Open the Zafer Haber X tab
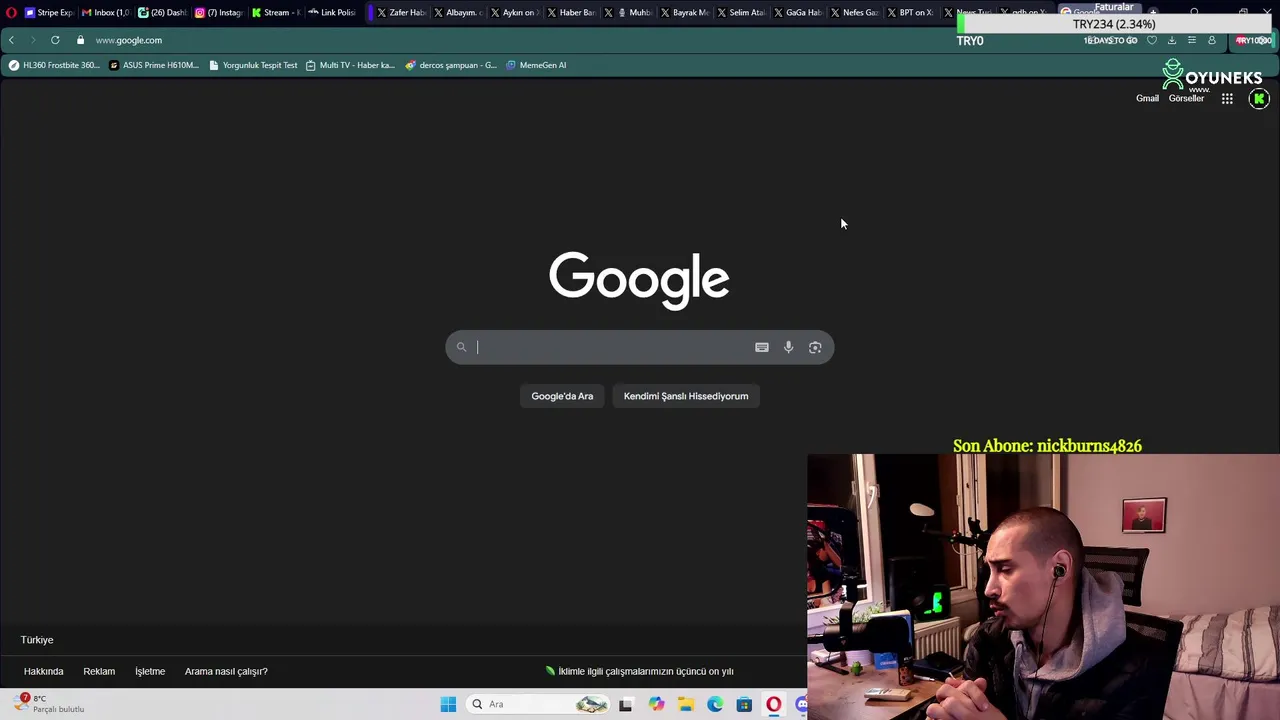 [401, 12]
